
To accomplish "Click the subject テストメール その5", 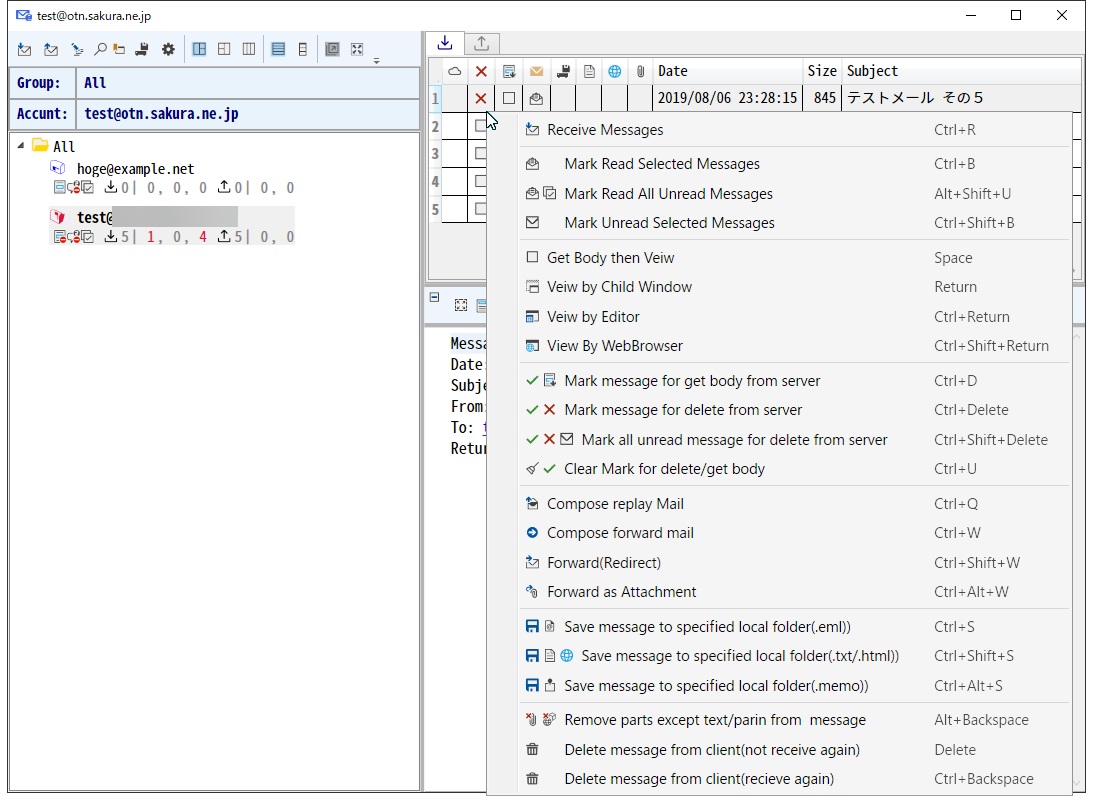I will [915, 98].
